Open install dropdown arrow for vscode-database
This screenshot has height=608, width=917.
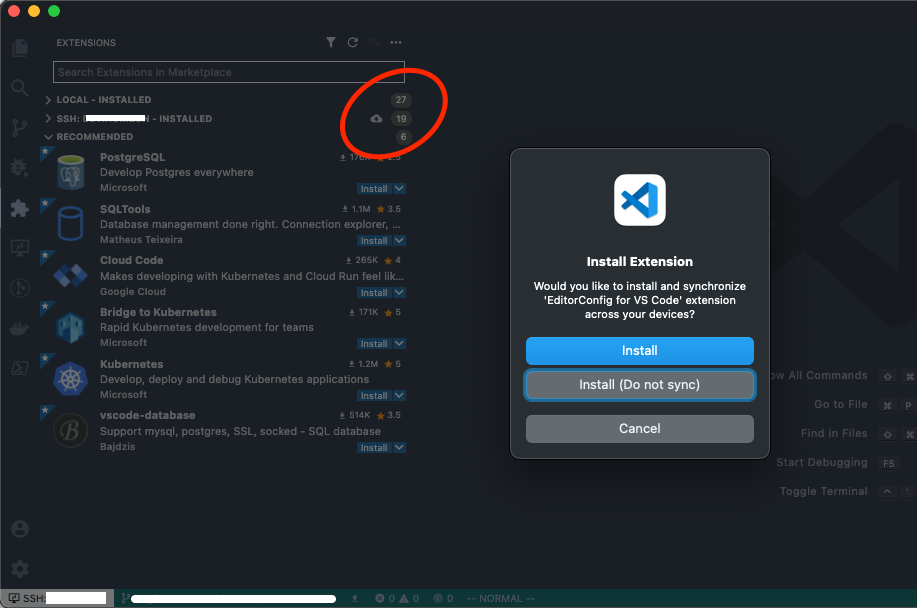[399, 447]
